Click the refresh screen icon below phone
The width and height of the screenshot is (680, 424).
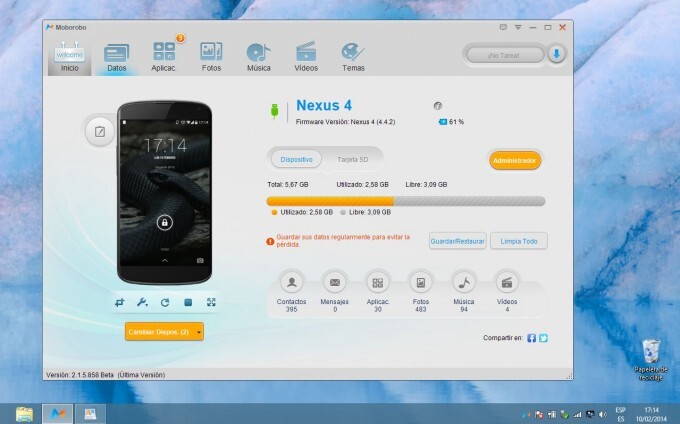pyautogui.click(x=164, y=302)
